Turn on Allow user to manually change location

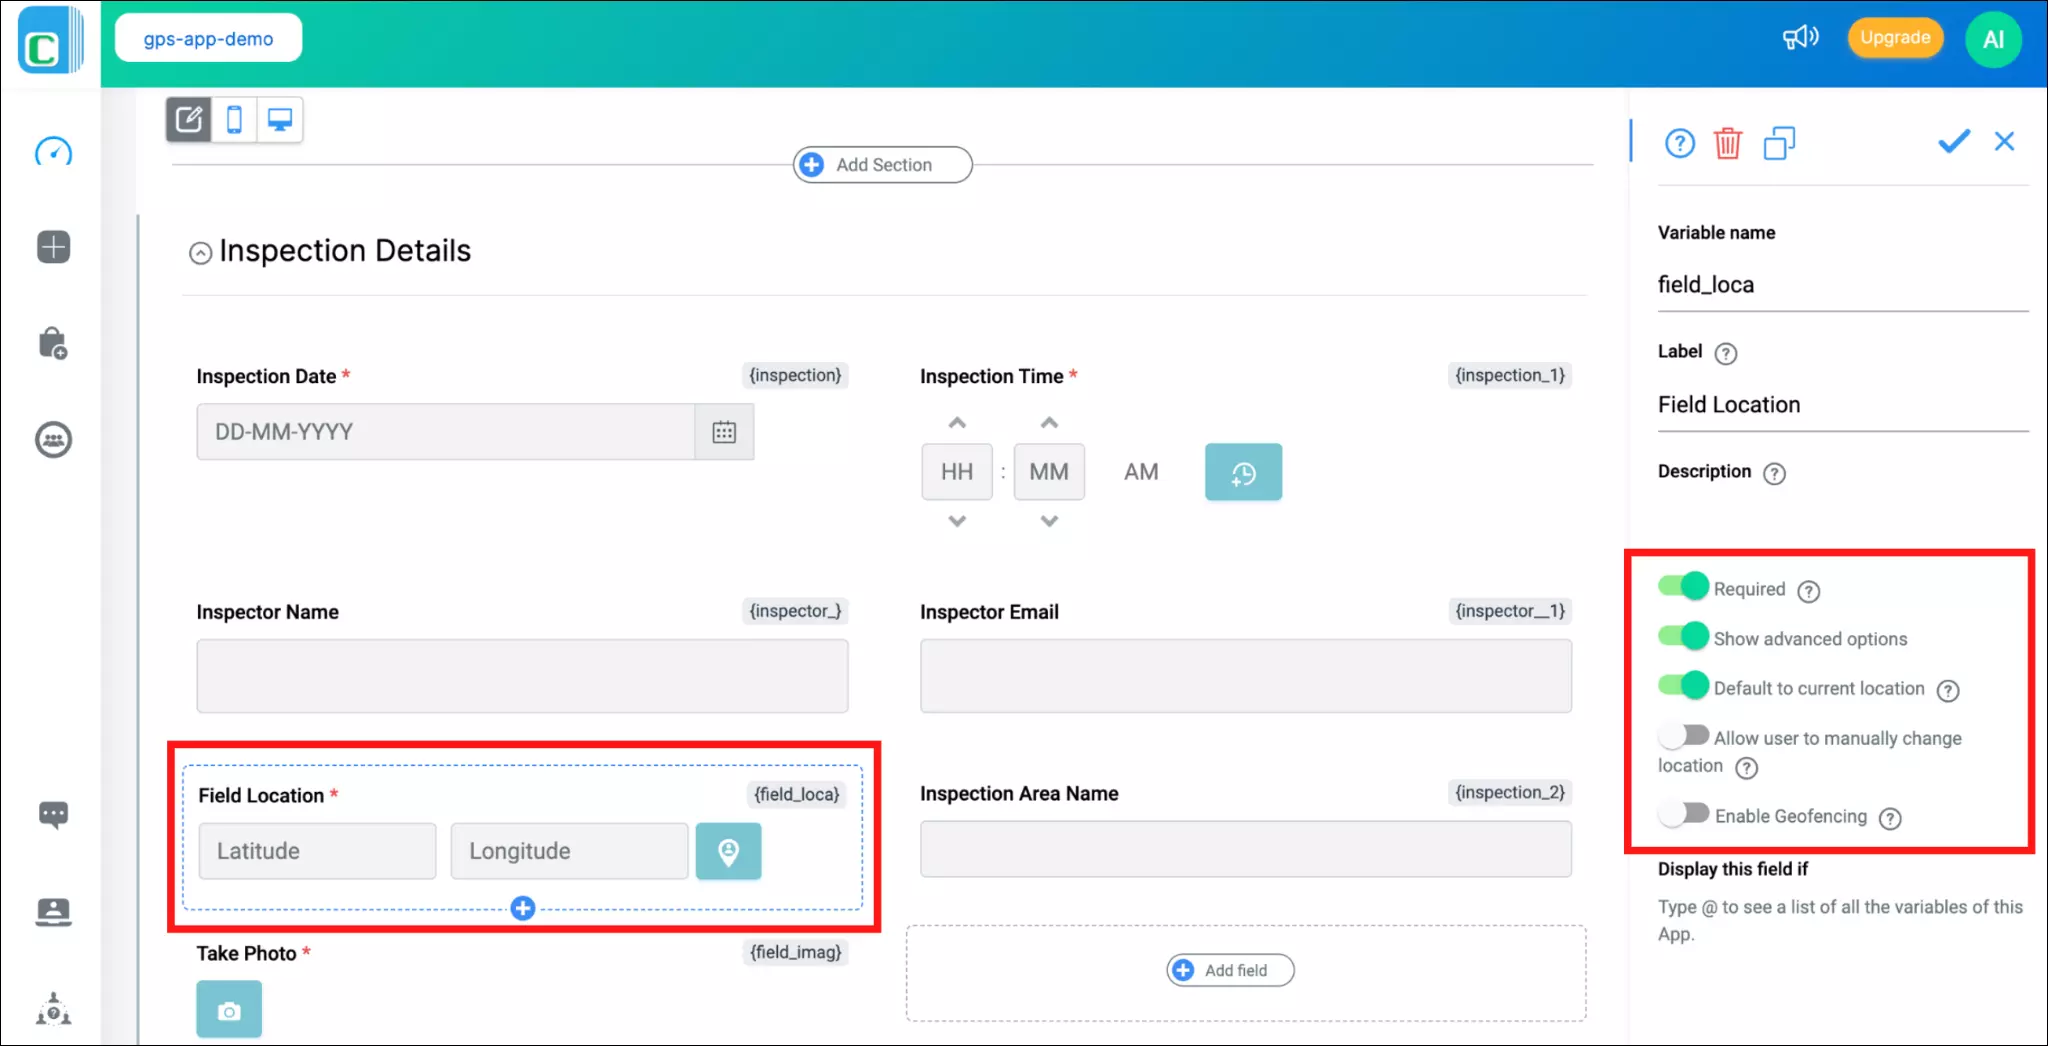tap(1683, 734)
